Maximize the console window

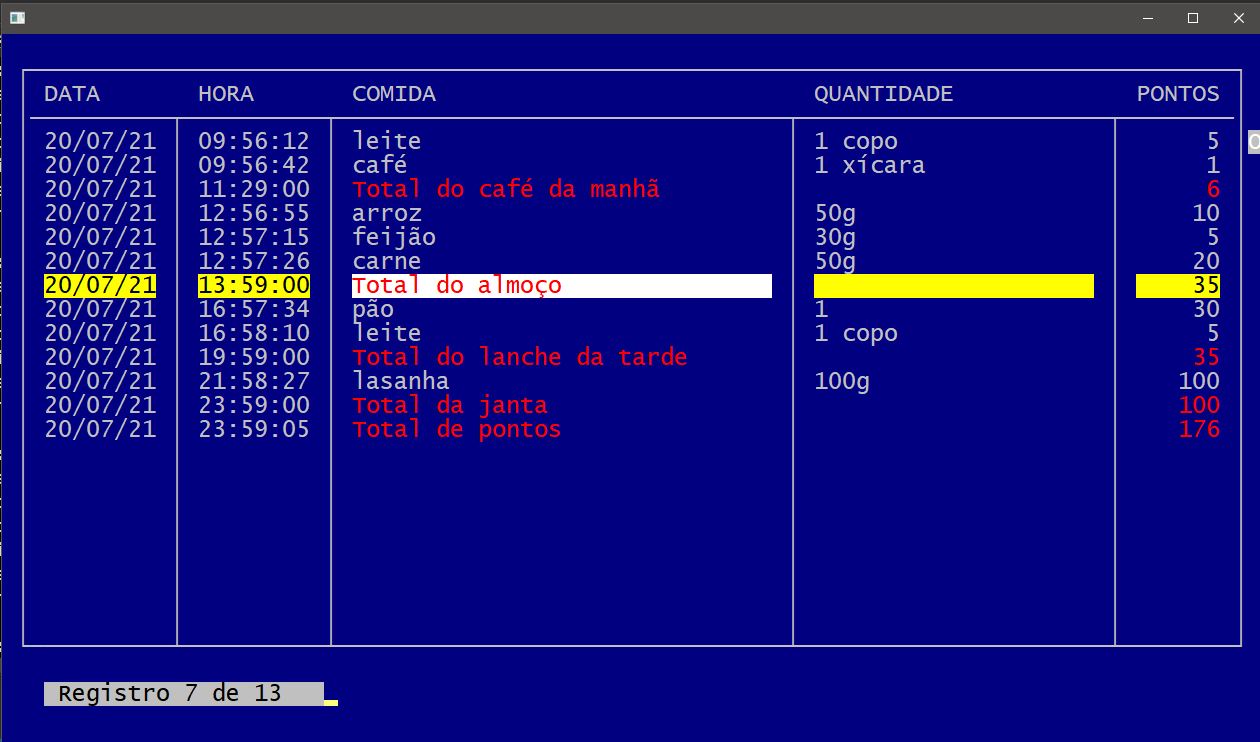click(x=1193, y=17)
